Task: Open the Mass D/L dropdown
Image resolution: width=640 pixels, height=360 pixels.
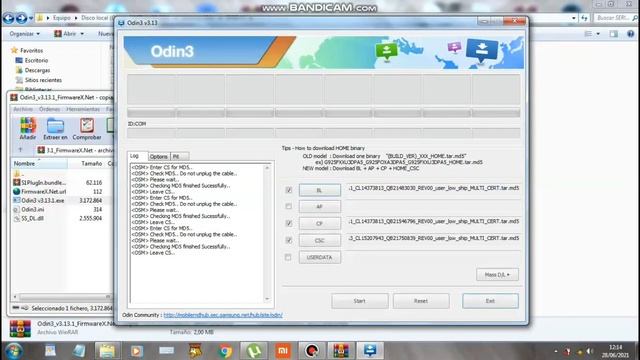Action: (497, 275)
